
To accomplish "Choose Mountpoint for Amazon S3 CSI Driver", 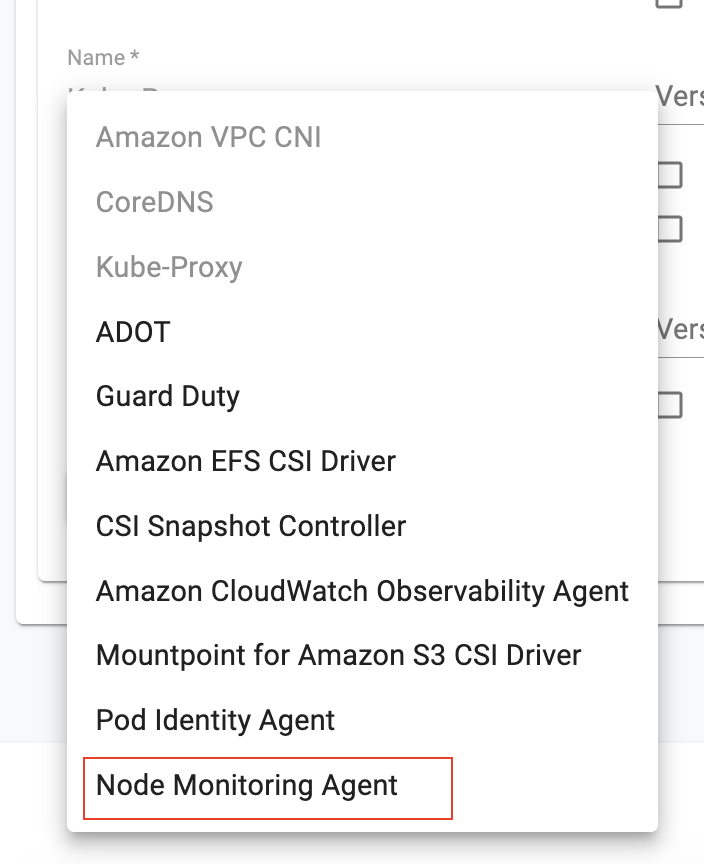I will click(x=338, y=656).
